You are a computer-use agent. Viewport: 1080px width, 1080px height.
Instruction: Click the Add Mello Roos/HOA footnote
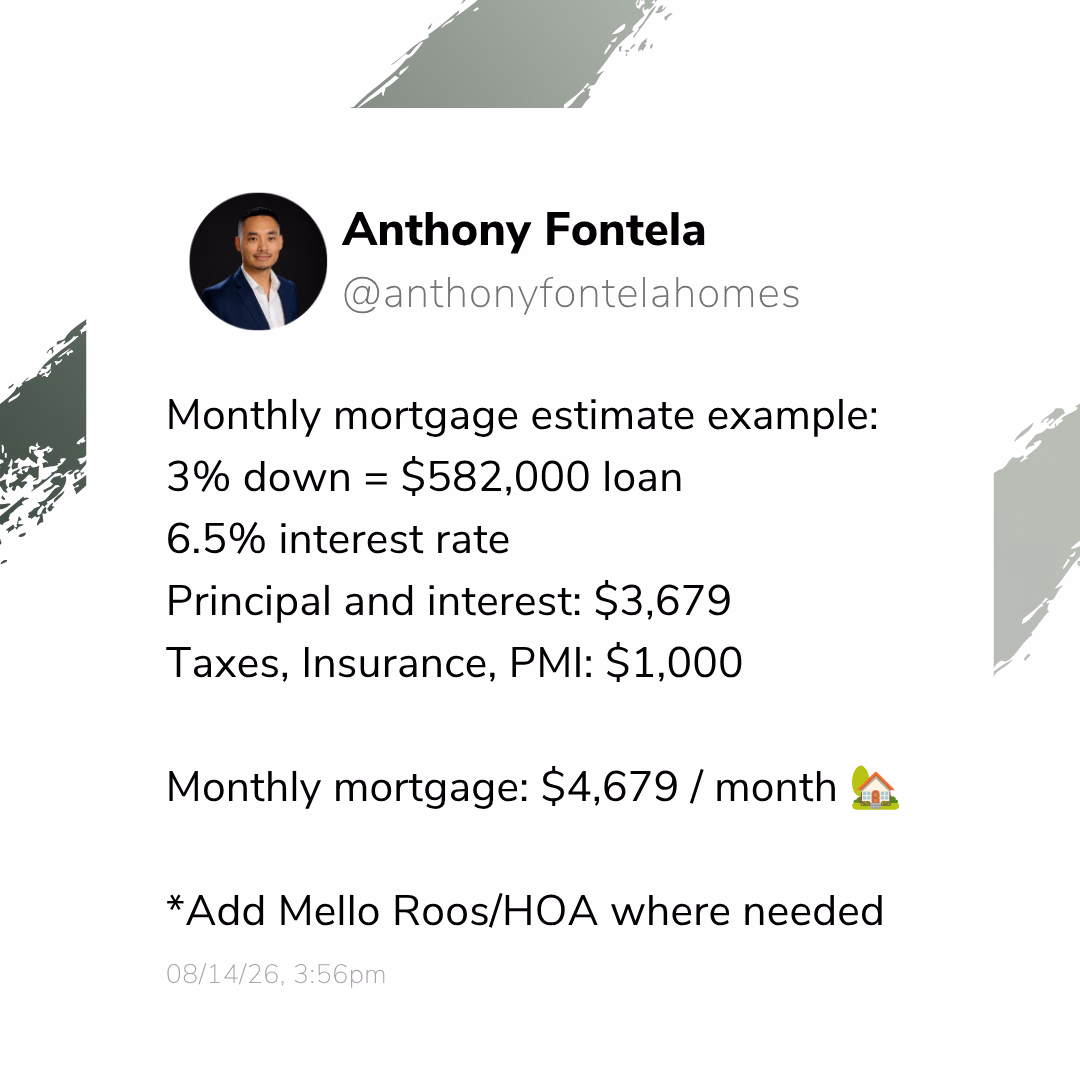[x=525, y=911]
